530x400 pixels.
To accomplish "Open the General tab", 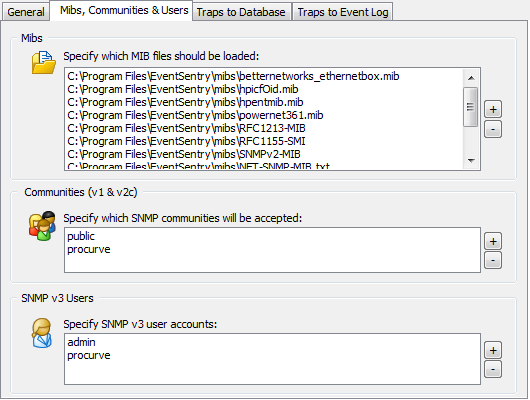I will [x=26, y=12].
